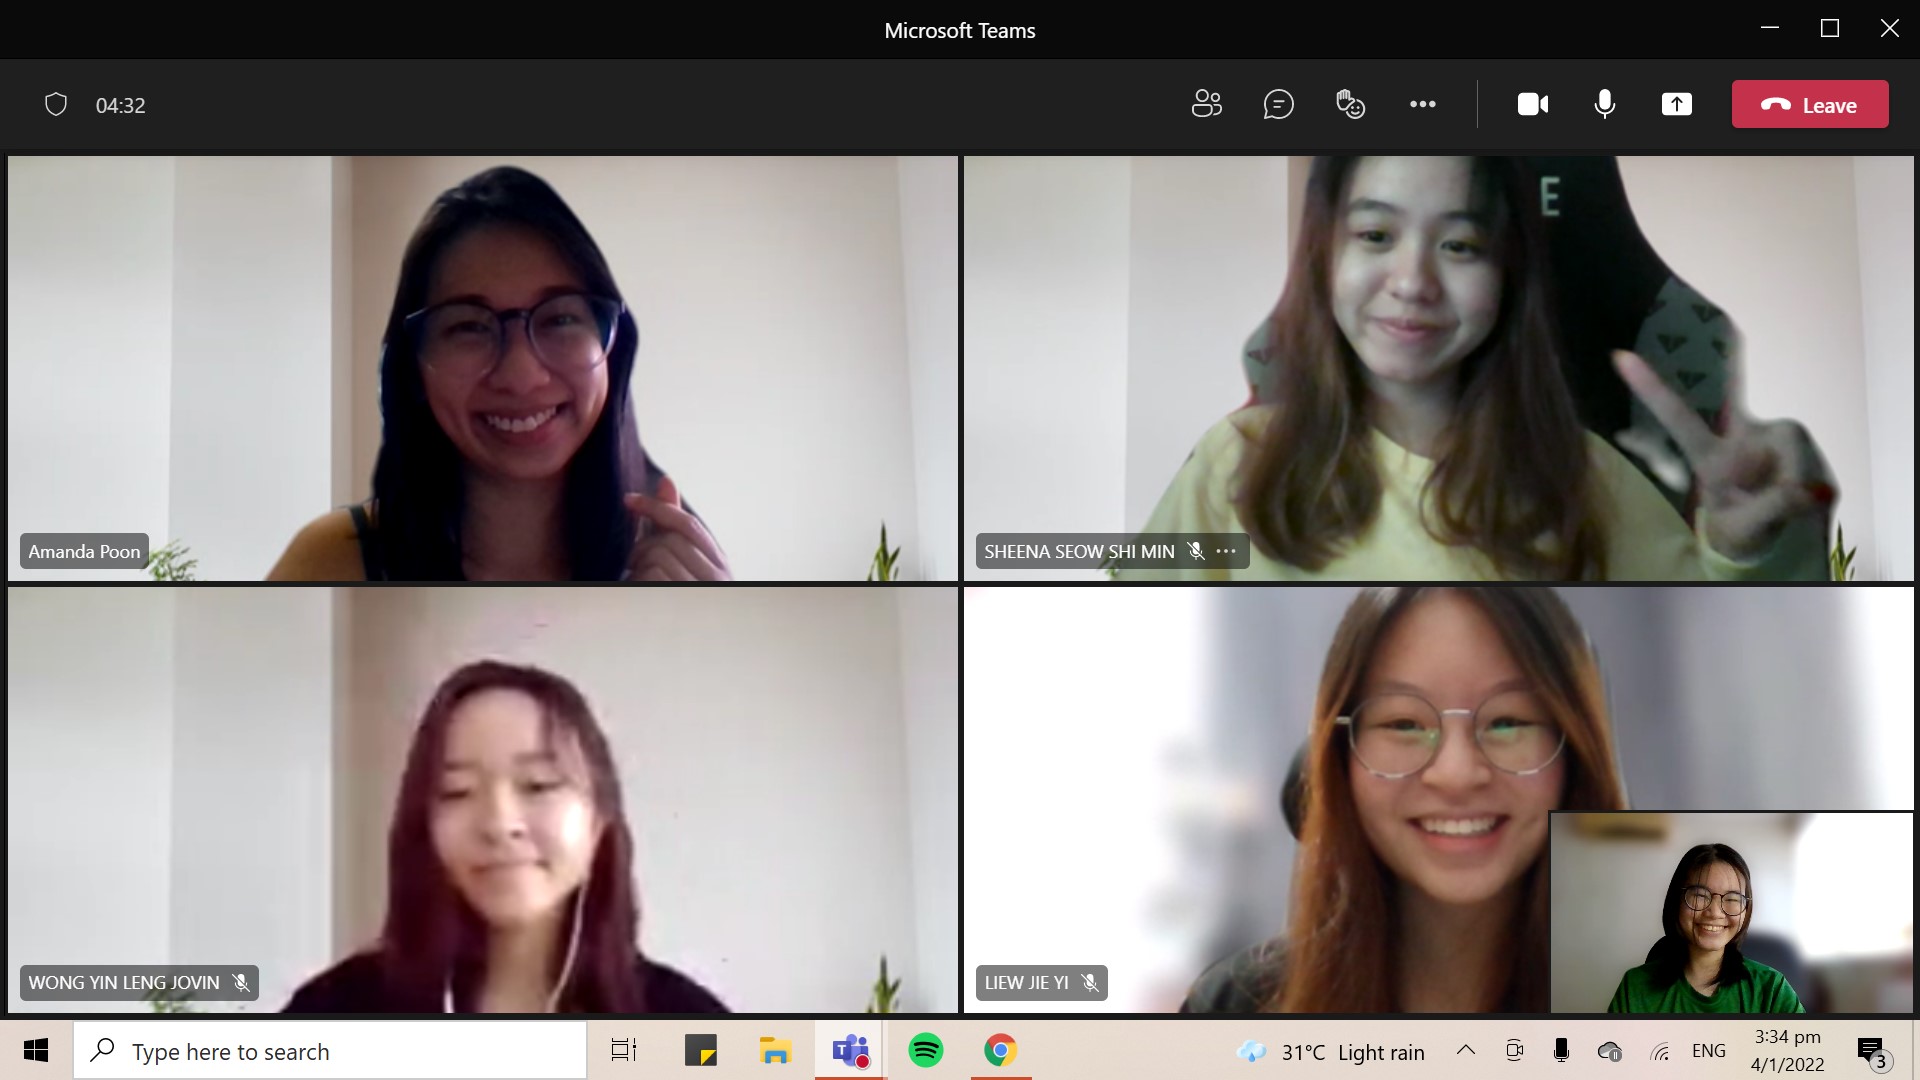1920x1080 pixels.
Task: Mute the microphone
Action: (x=1604, y=104)
